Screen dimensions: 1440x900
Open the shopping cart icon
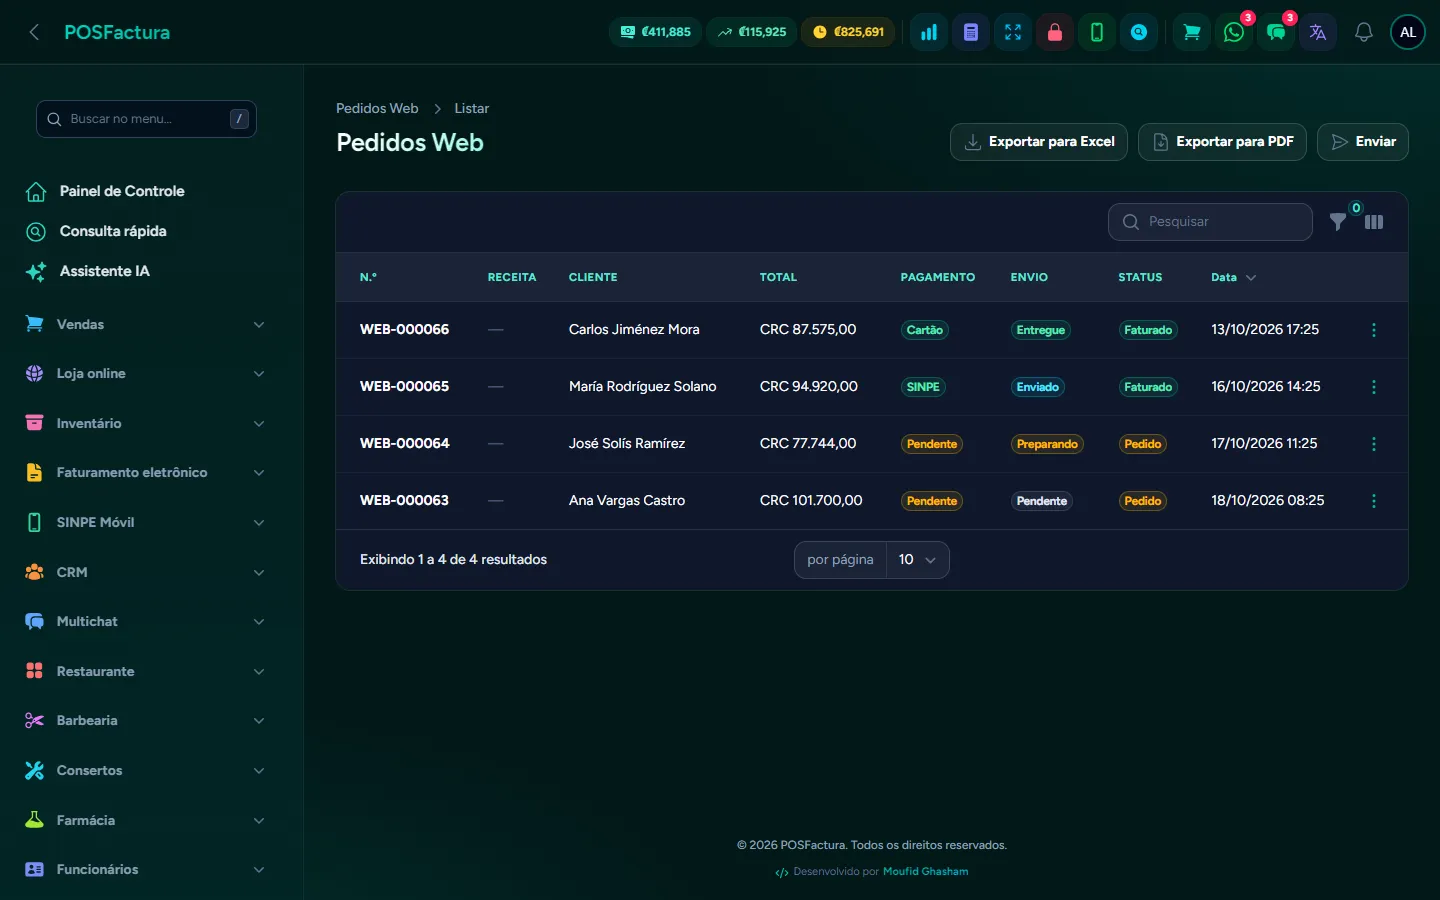point(1192,32)
